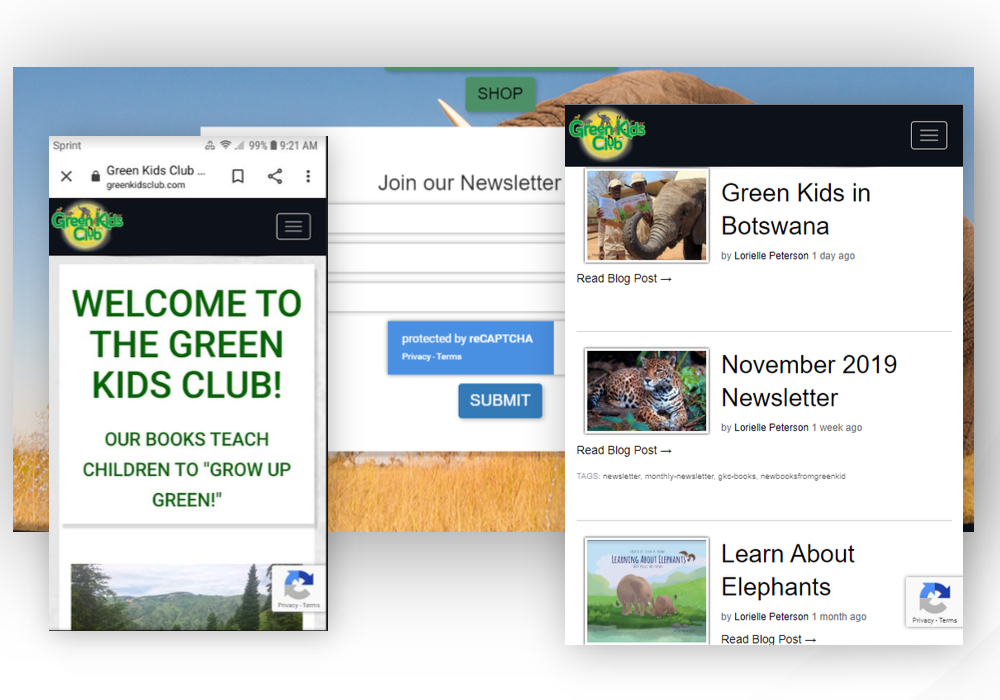
Task: Tap the WiFi status icon on phone
Action: 226,145
